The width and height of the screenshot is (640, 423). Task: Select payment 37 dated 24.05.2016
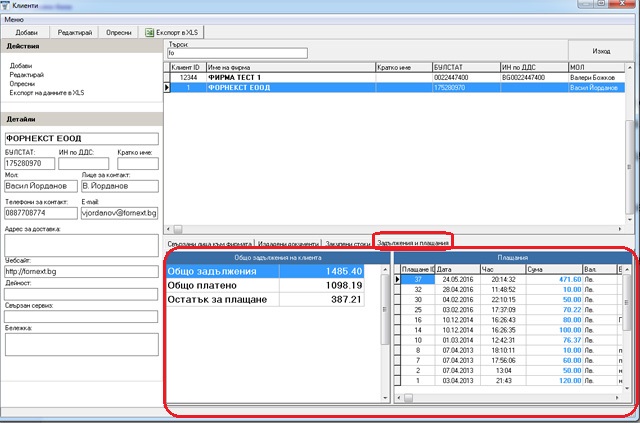tap(510, 280)
